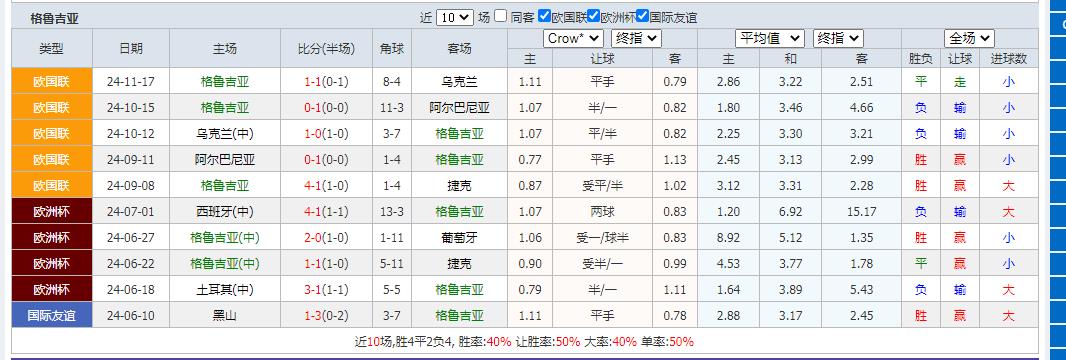Open the 终指 dropdown beside 平均值

pyautogui.click(x=838, y=38)
